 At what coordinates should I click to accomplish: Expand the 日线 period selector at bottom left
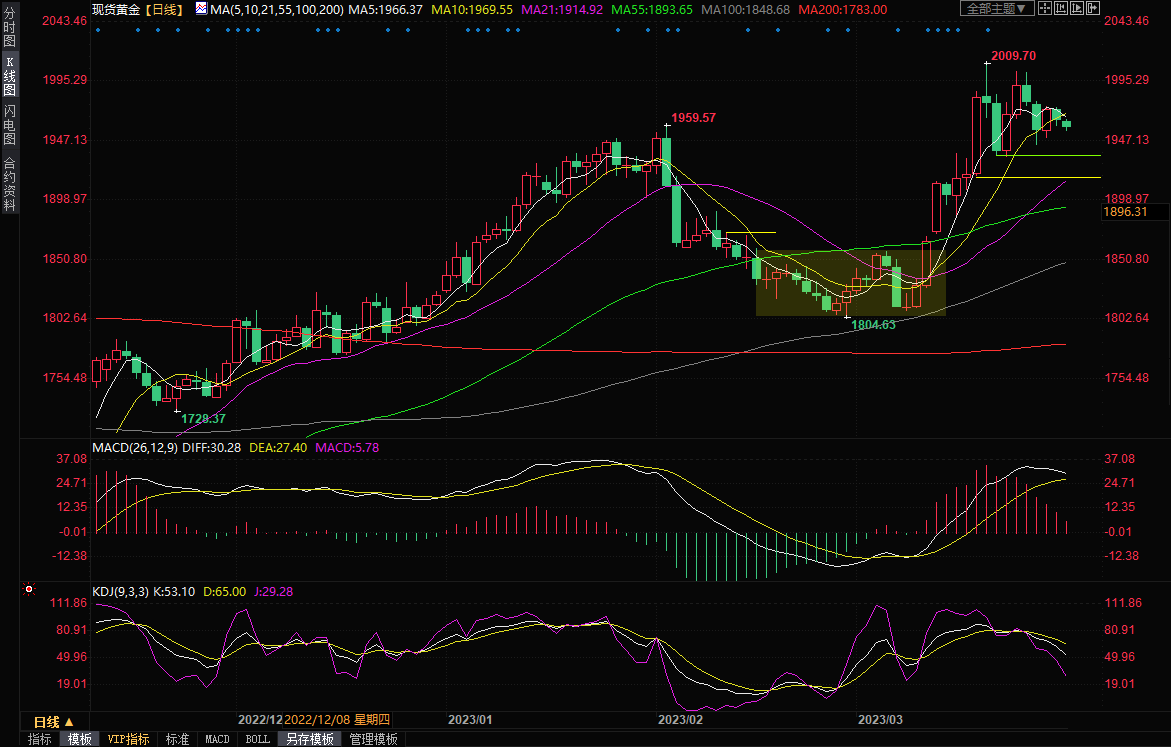[52, 721]
